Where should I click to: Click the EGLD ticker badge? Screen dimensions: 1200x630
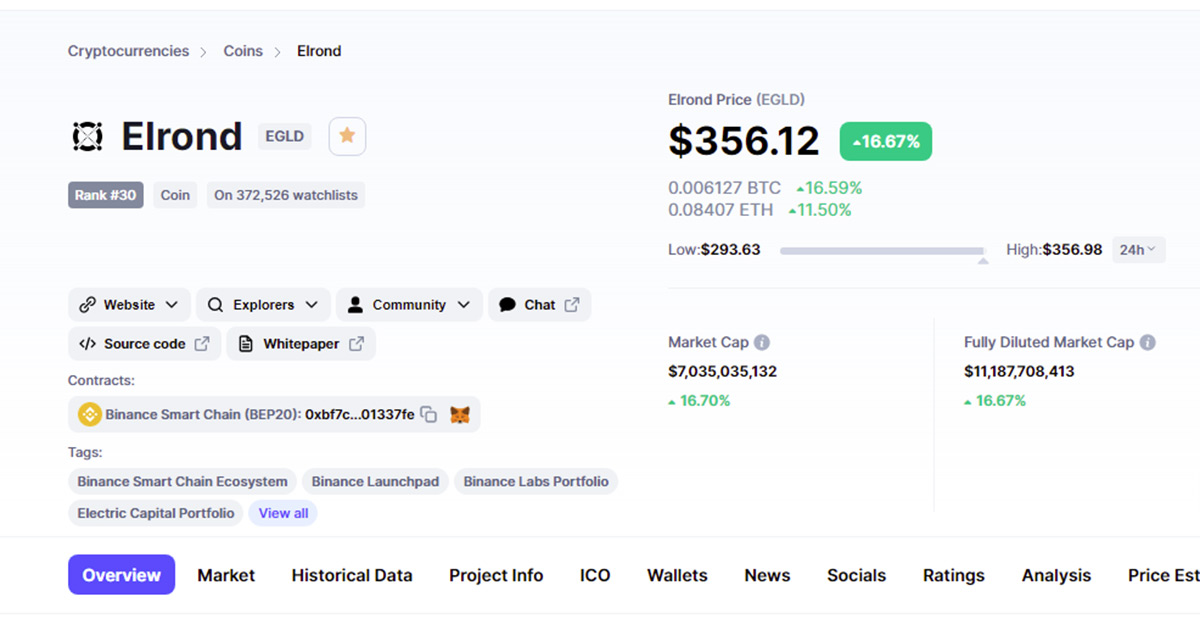point(285,136)
